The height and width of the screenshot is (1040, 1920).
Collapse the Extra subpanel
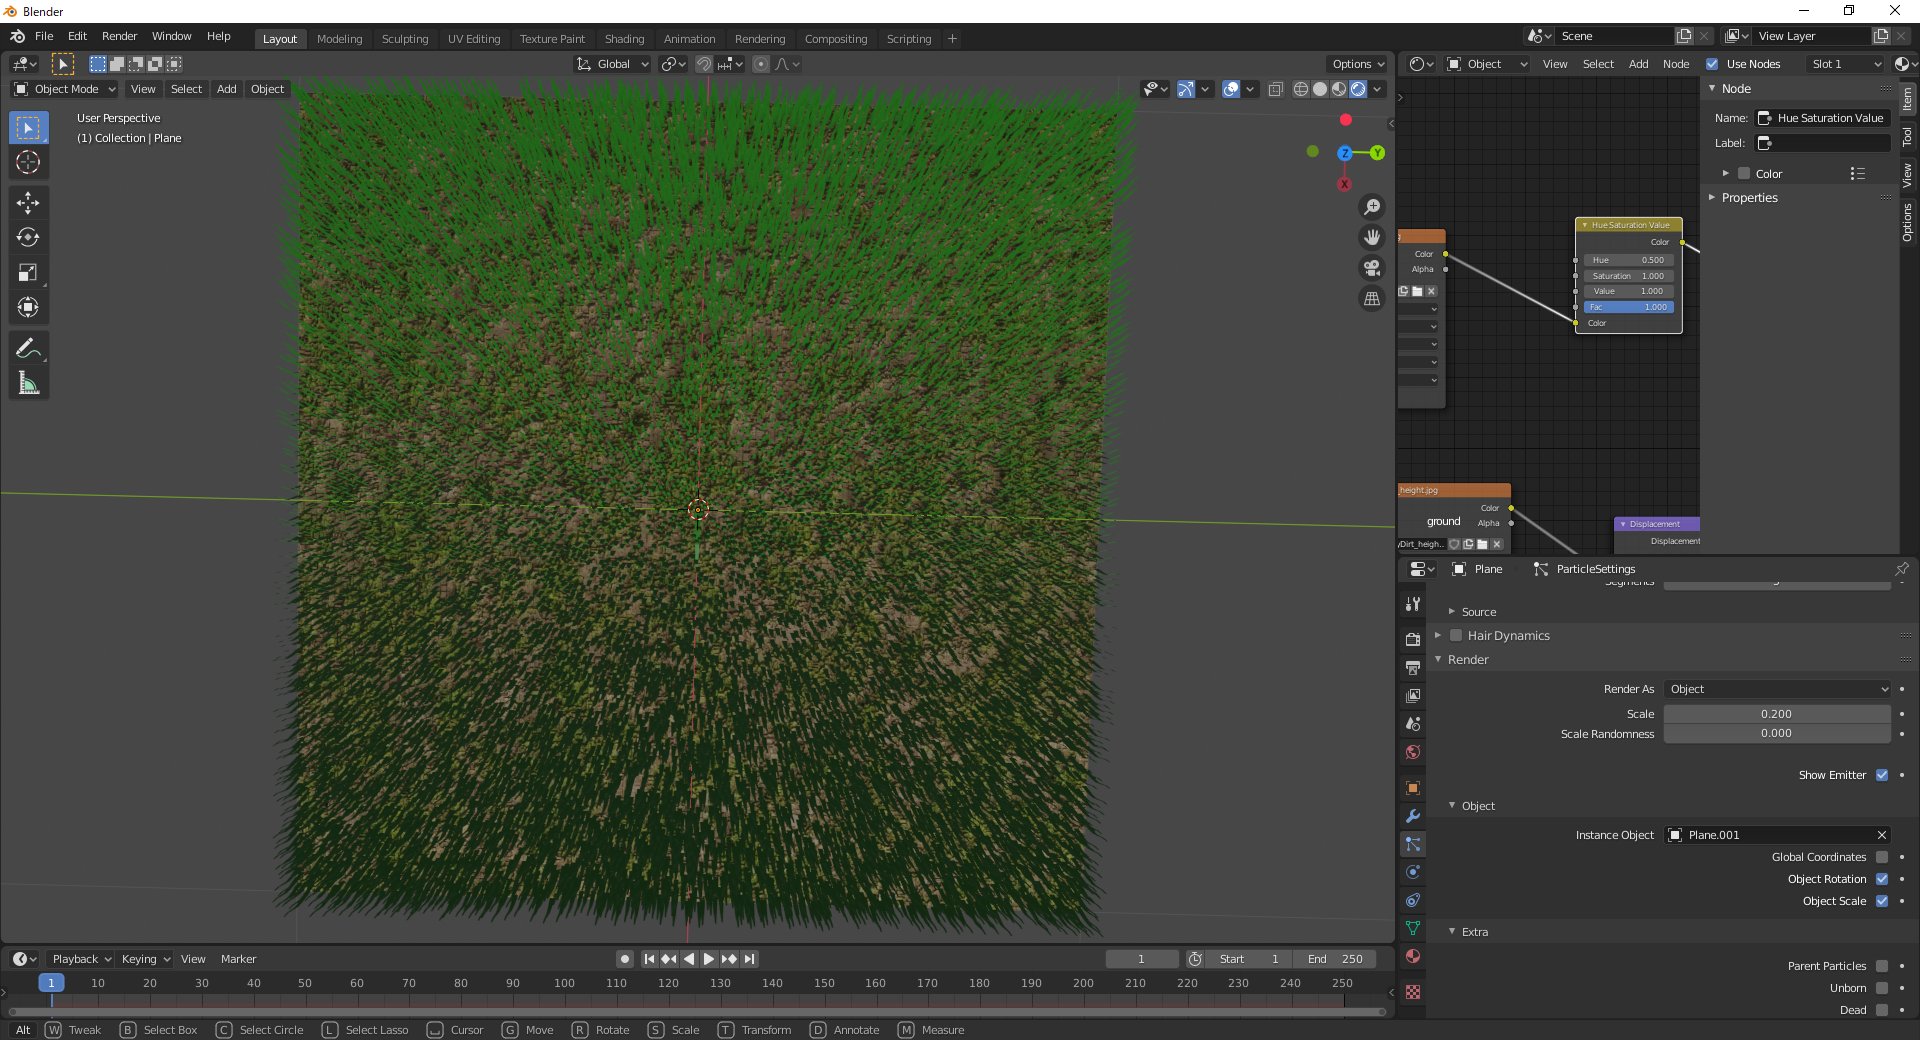click(x=1474, y=932)
